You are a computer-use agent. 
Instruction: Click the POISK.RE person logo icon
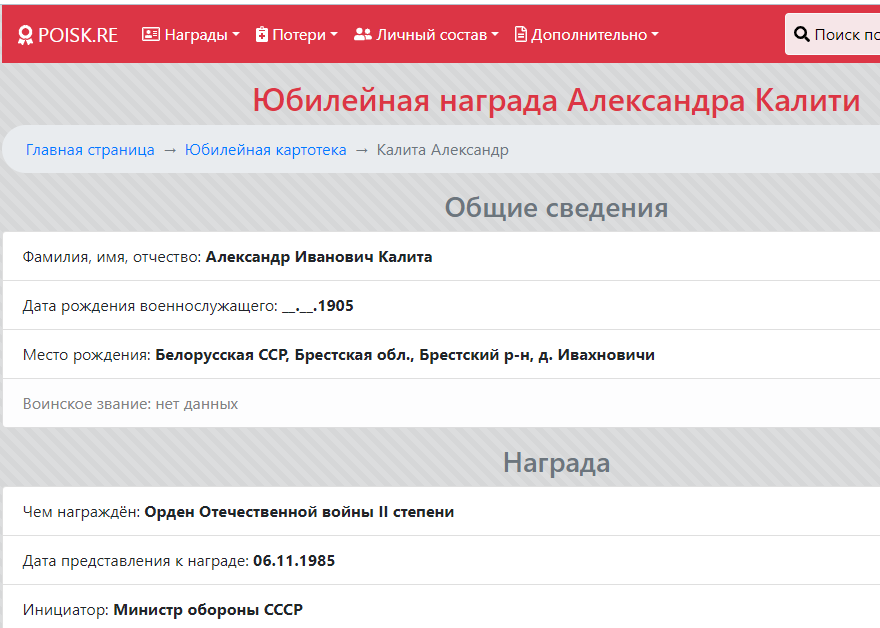coord(24,33)
